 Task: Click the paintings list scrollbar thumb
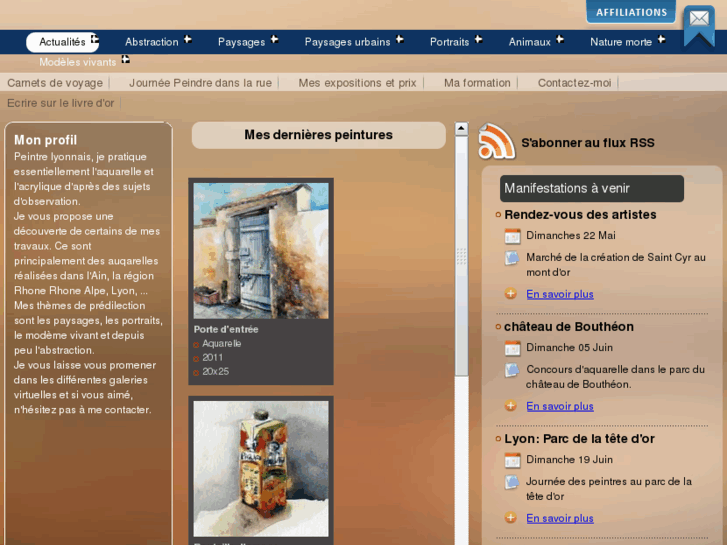coord(461,256)
